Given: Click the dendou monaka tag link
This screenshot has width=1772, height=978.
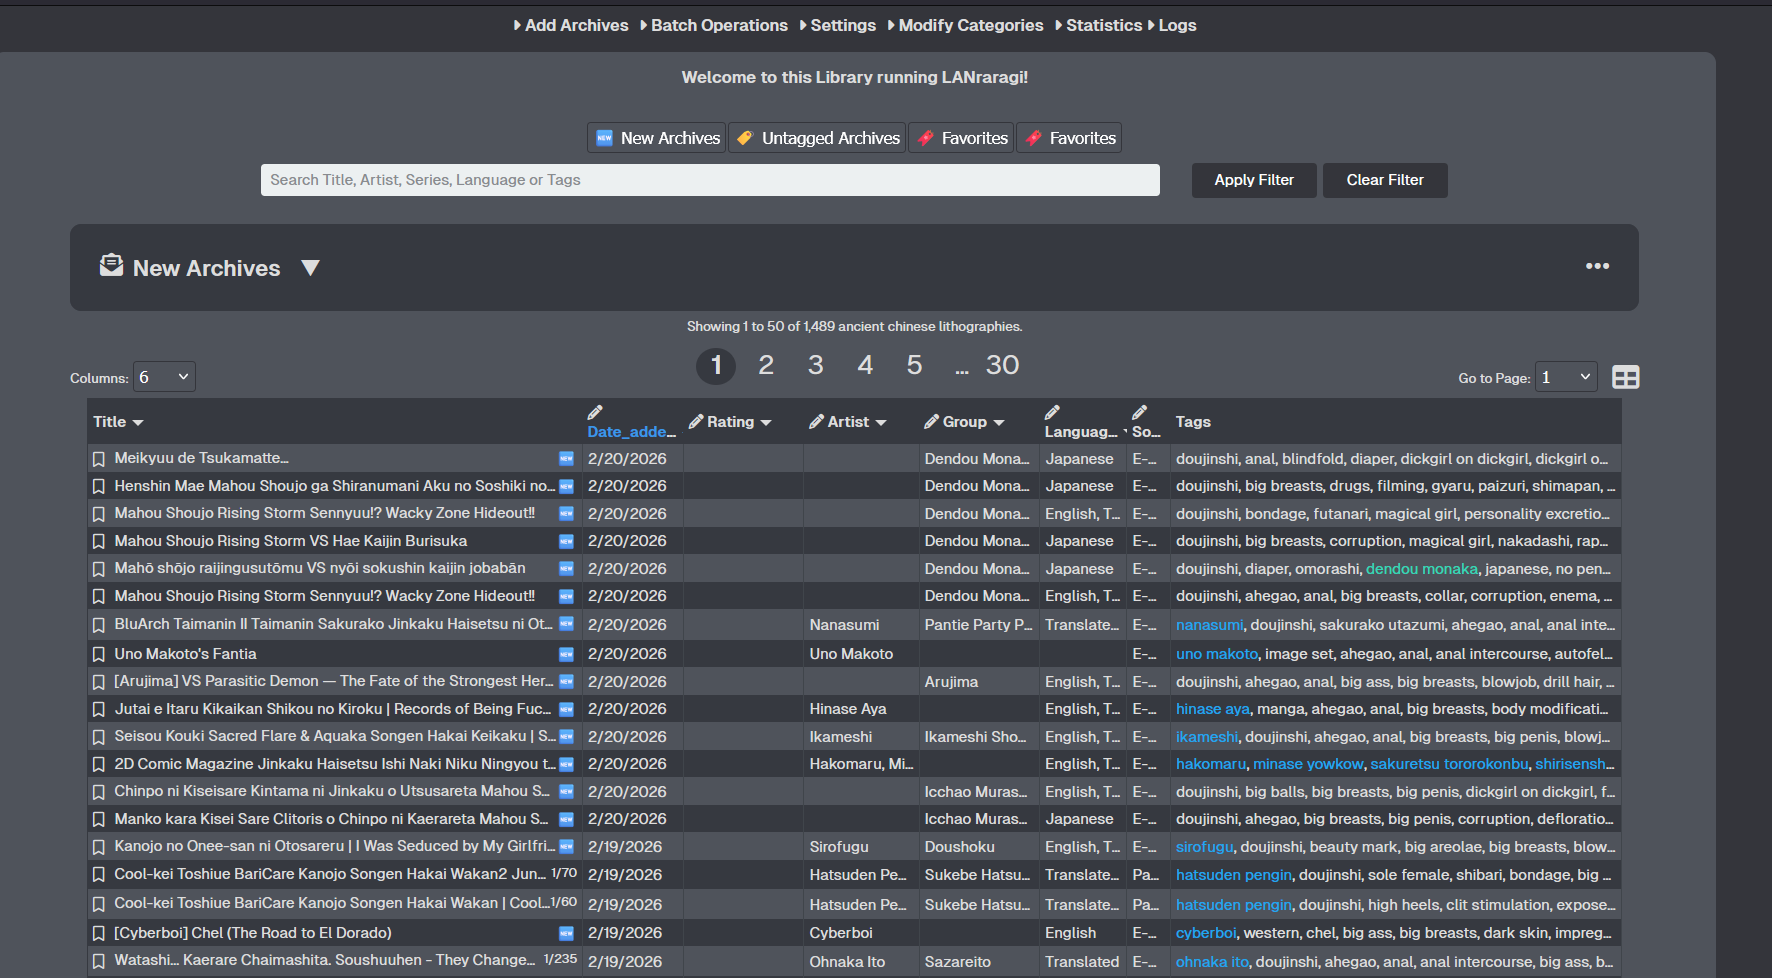Looking at the screenshot, I should coord(1421,569).
